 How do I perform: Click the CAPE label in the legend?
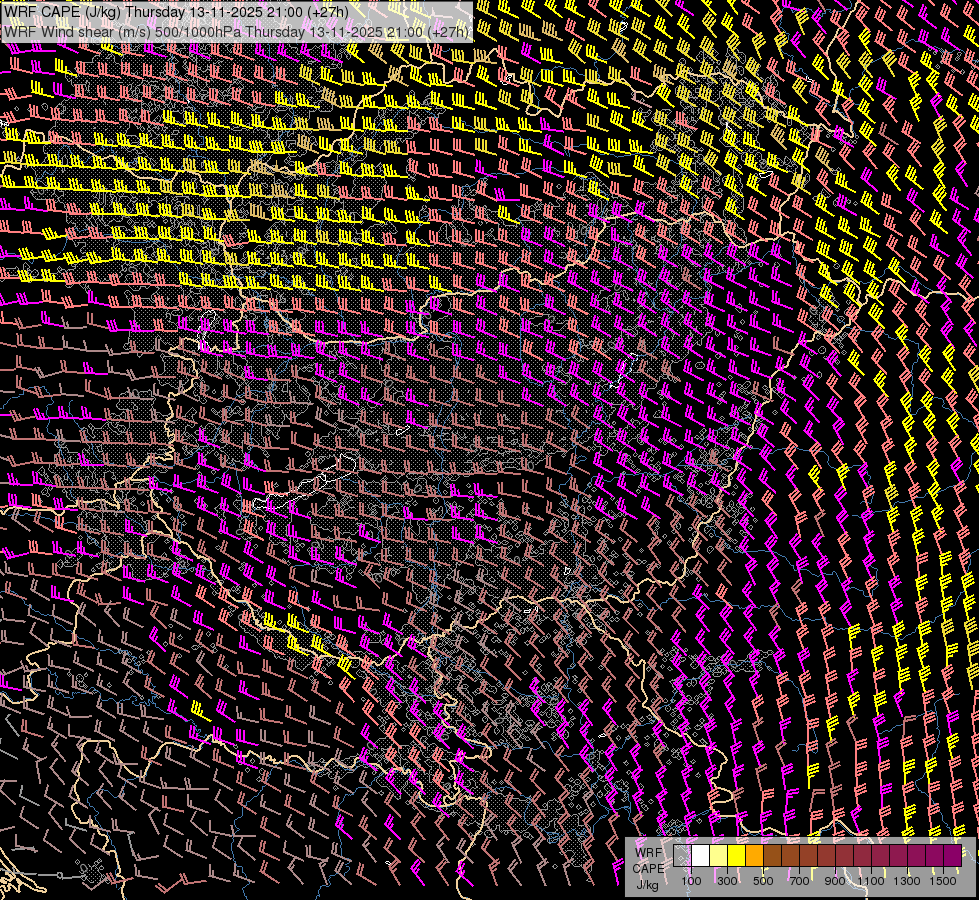648,869
